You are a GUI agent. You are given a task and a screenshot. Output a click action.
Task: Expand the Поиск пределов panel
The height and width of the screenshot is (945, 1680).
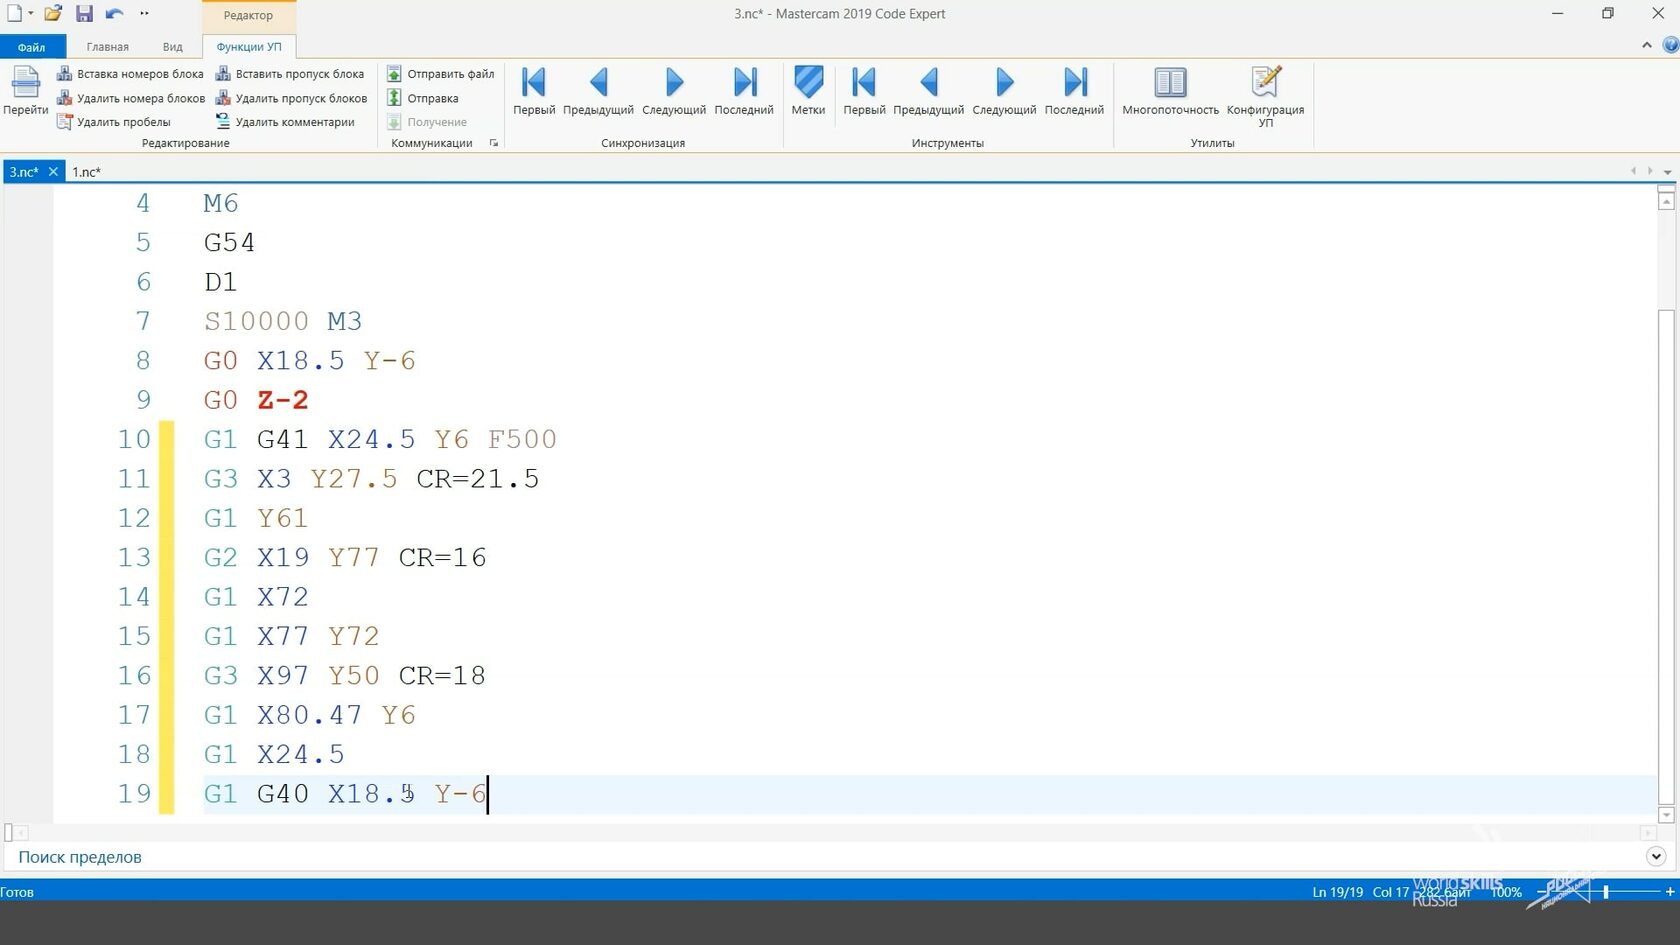(1656, 856)
